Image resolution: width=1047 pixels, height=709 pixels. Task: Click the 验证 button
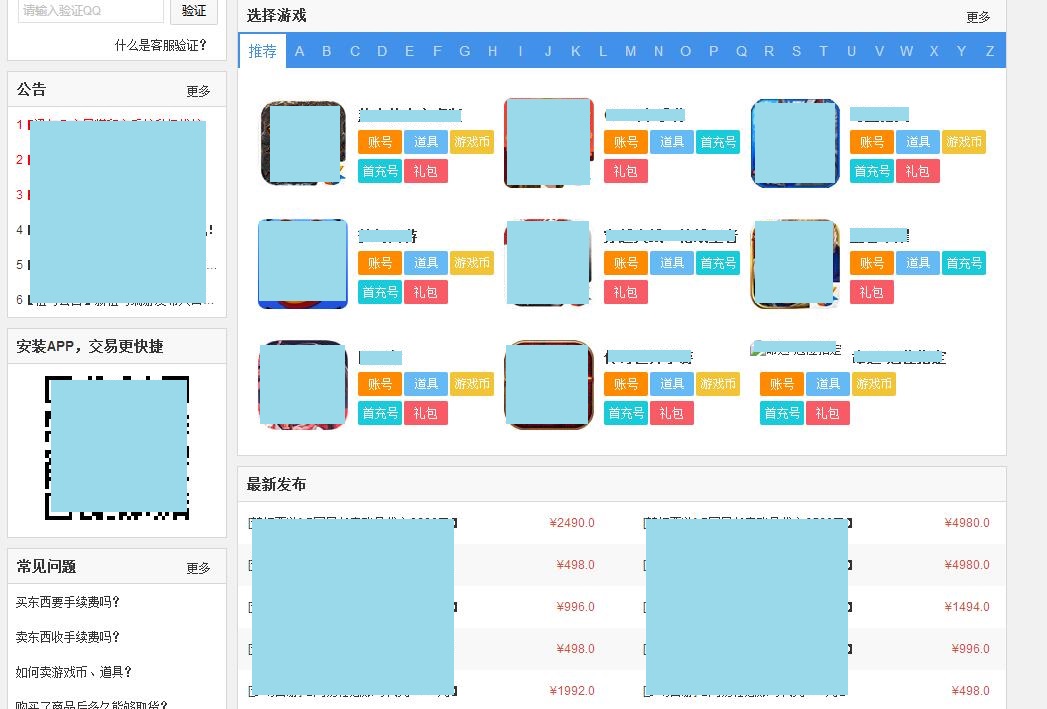[x=194, y=11]
